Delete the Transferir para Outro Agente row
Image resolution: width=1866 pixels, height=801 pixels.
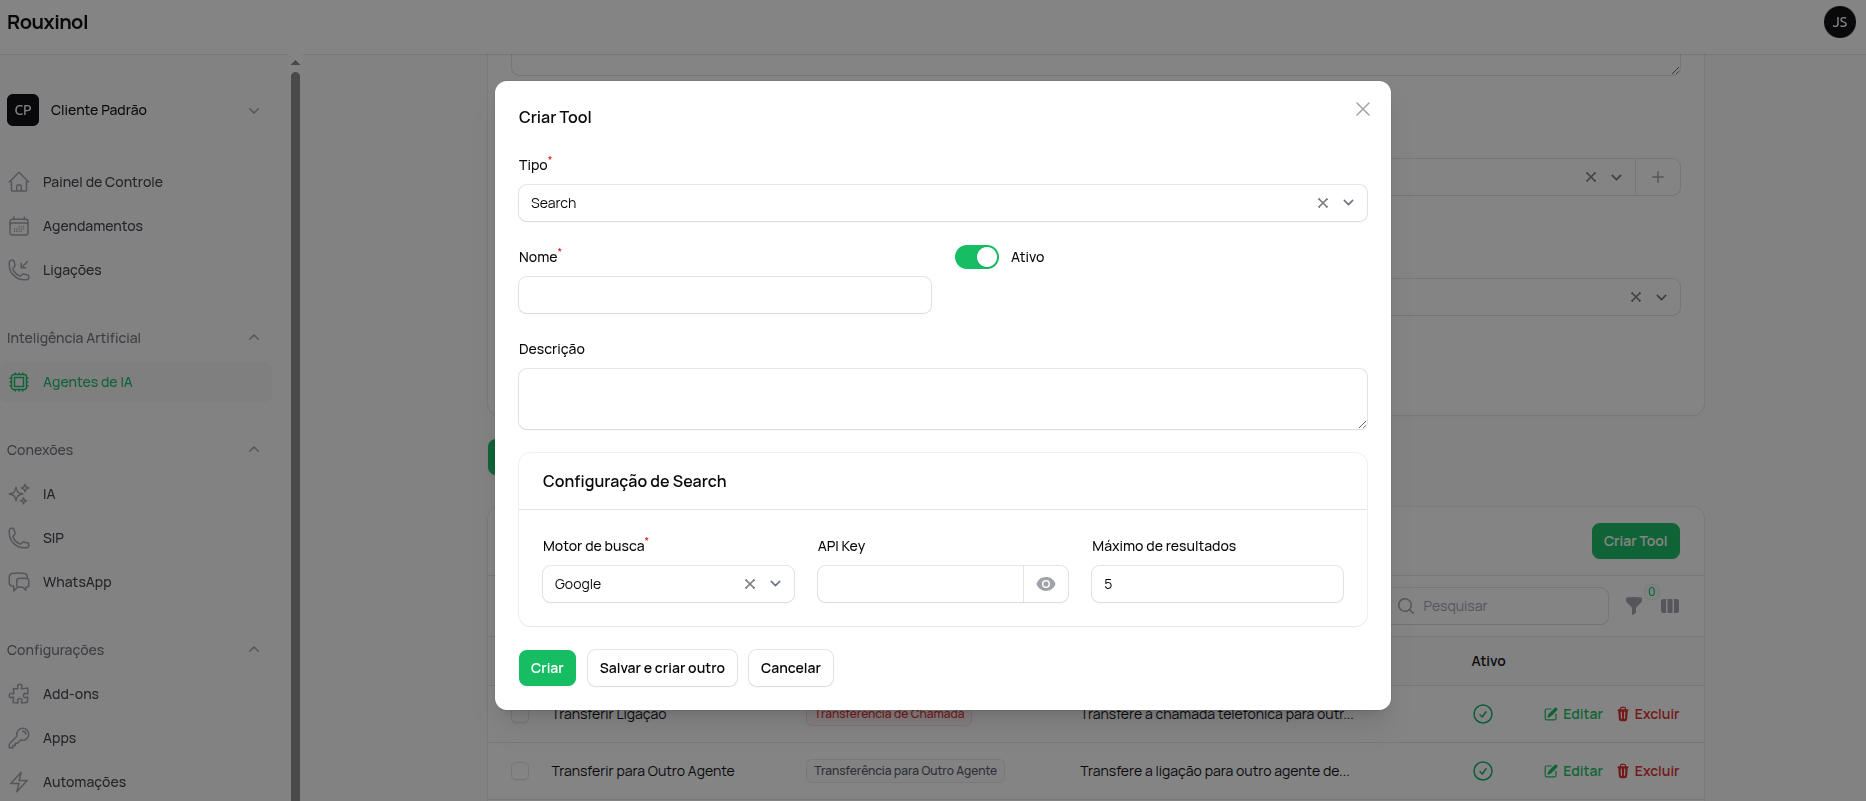tap(1648, 771)
